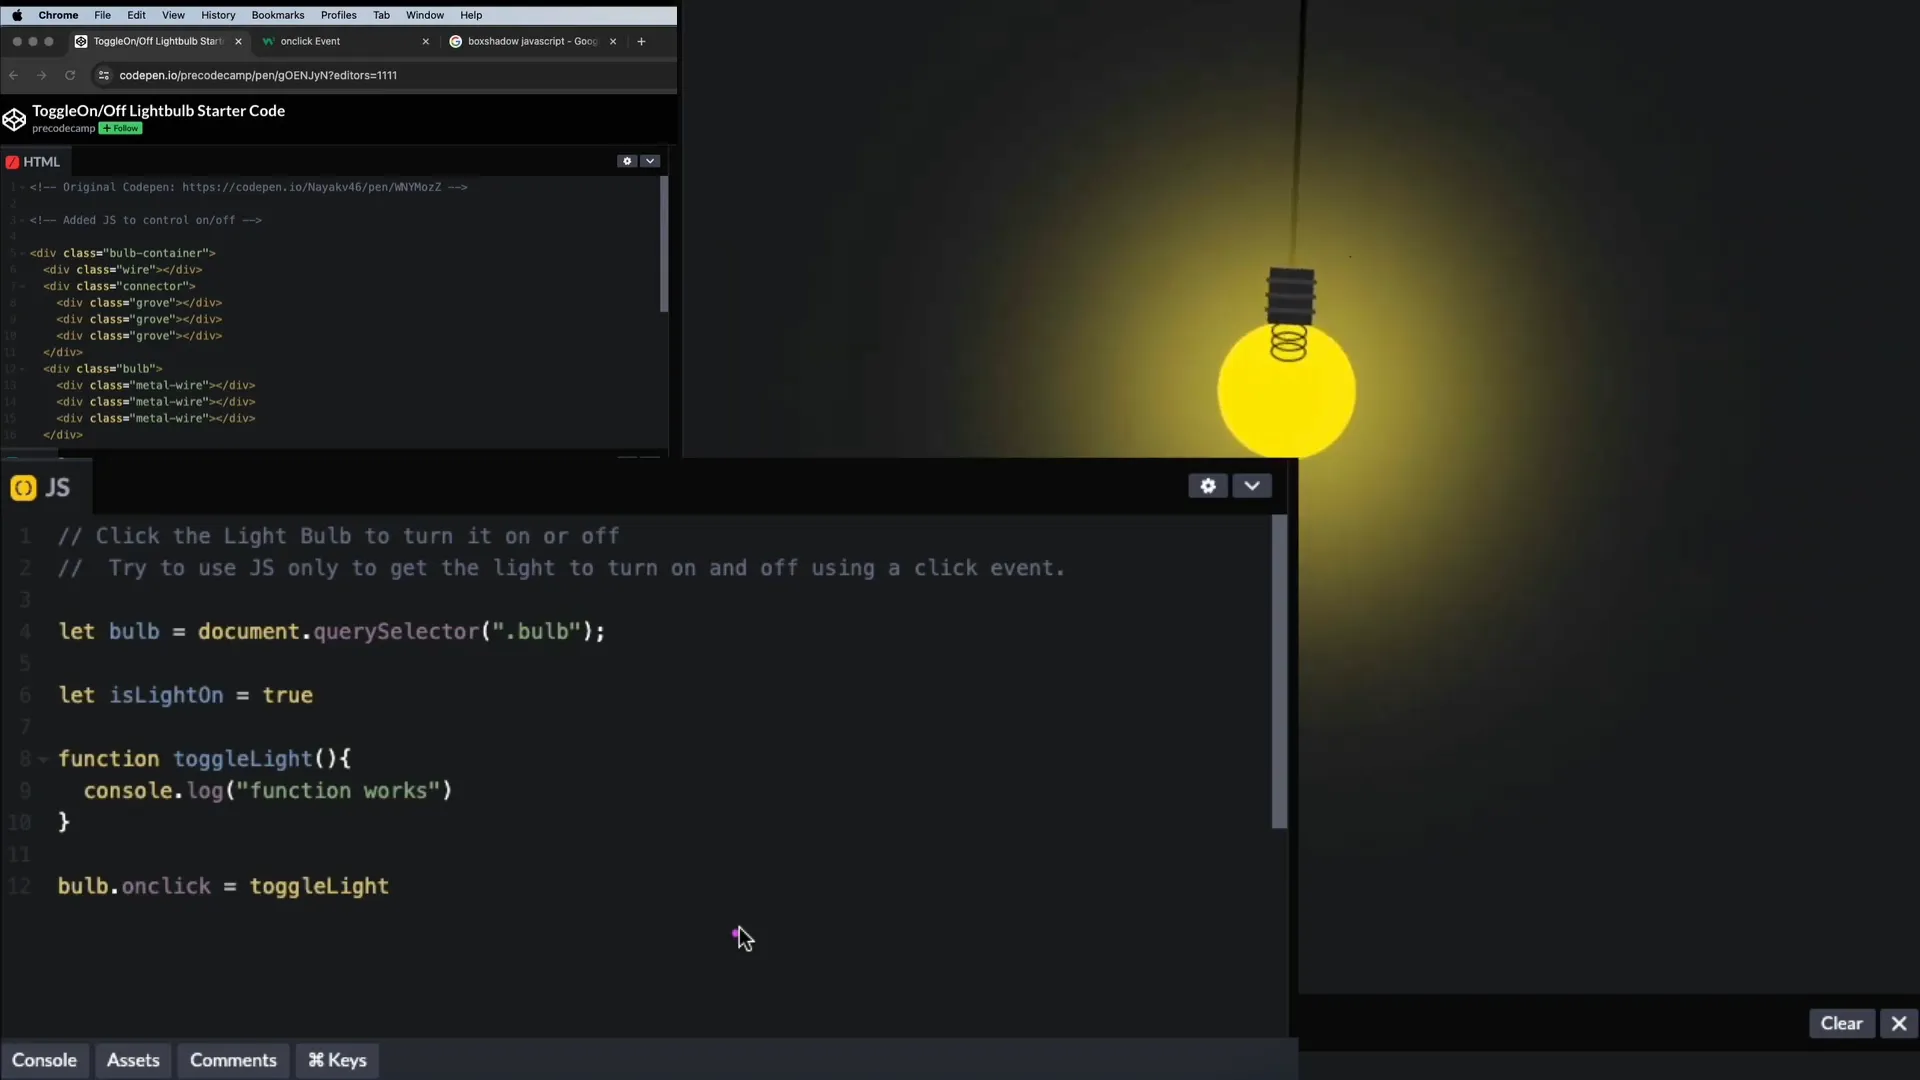Expand the JS panel collapse arrow
1920x1080 pixels.
[x=1251, y=485]
